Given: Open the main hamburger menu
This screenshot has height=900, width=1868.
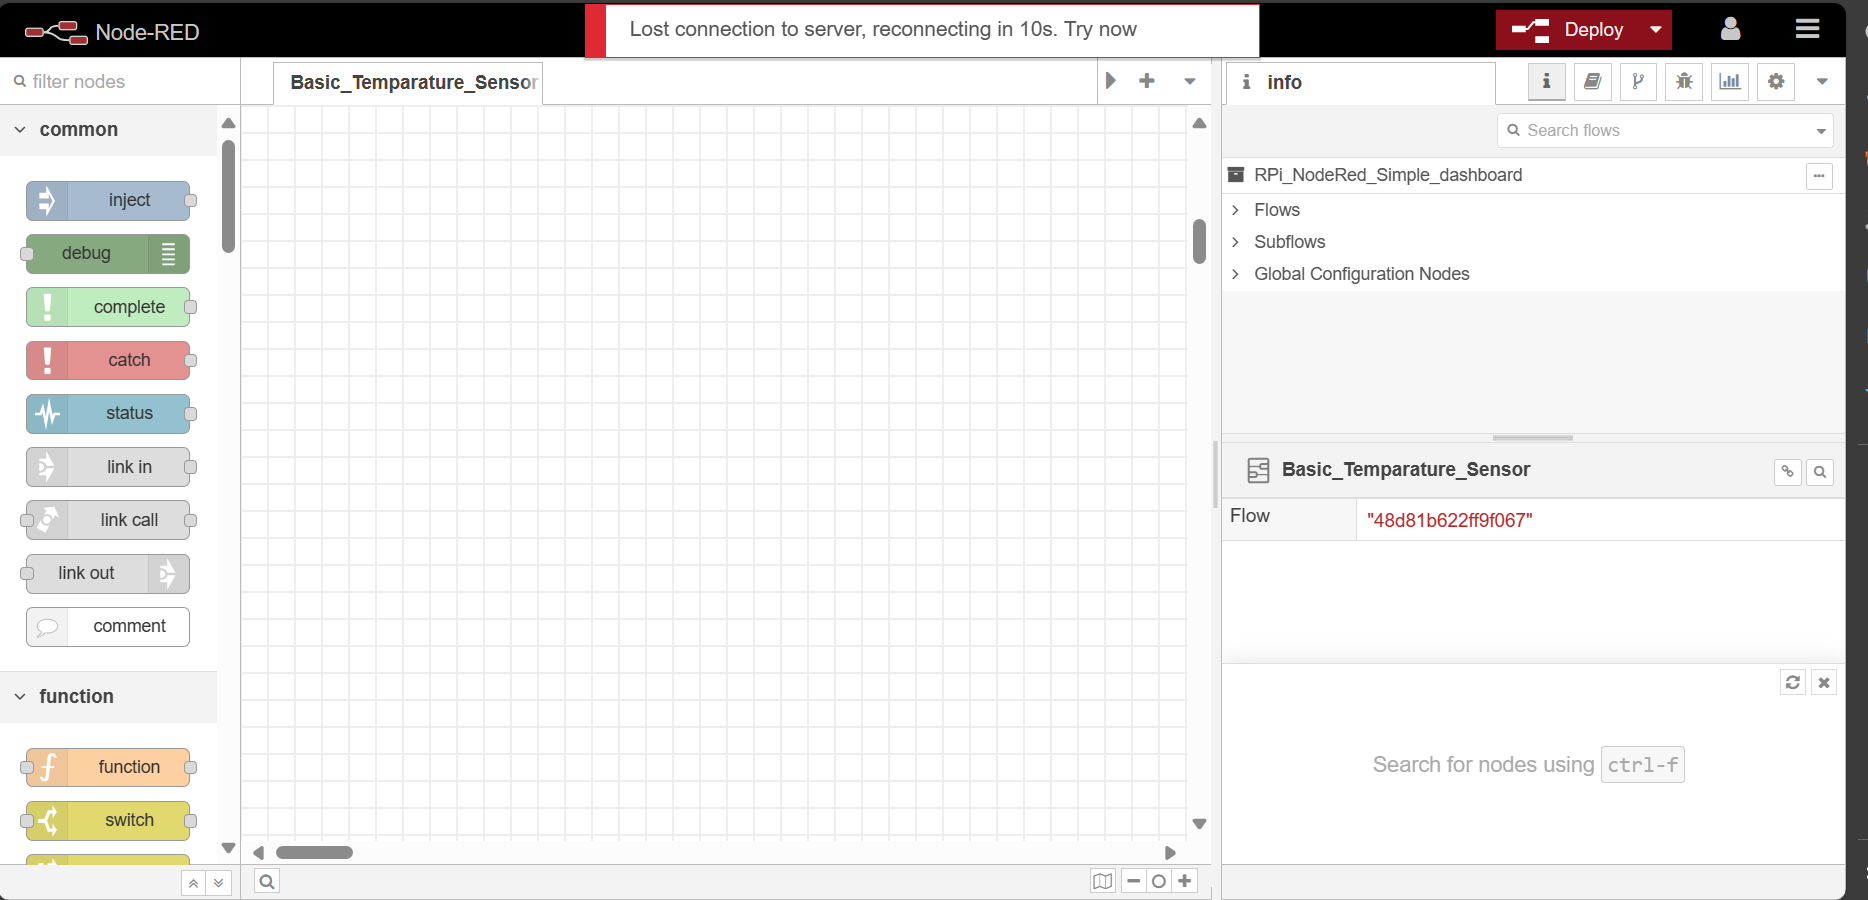Looking at the screenshot, I should pyautogui.click(x=1807, y=29).
